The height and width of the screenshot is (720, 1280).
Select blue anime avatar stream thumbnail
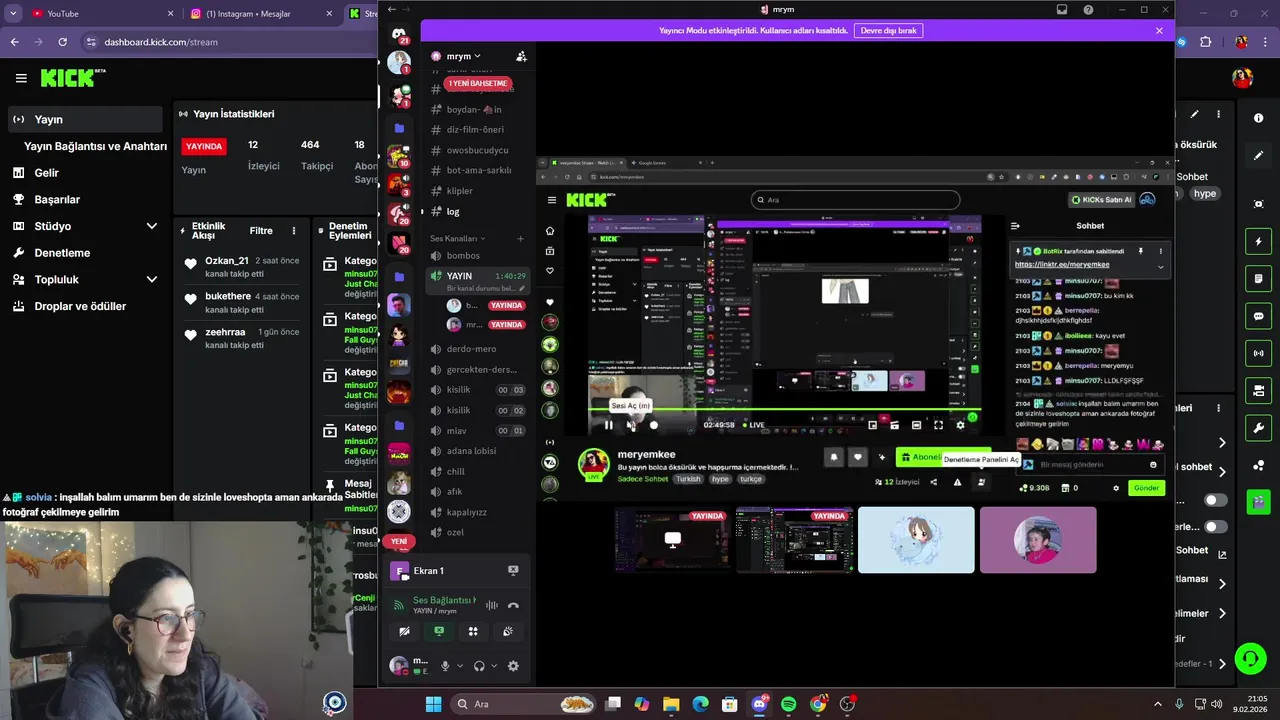pyautogui.click(x=916, y=540)
